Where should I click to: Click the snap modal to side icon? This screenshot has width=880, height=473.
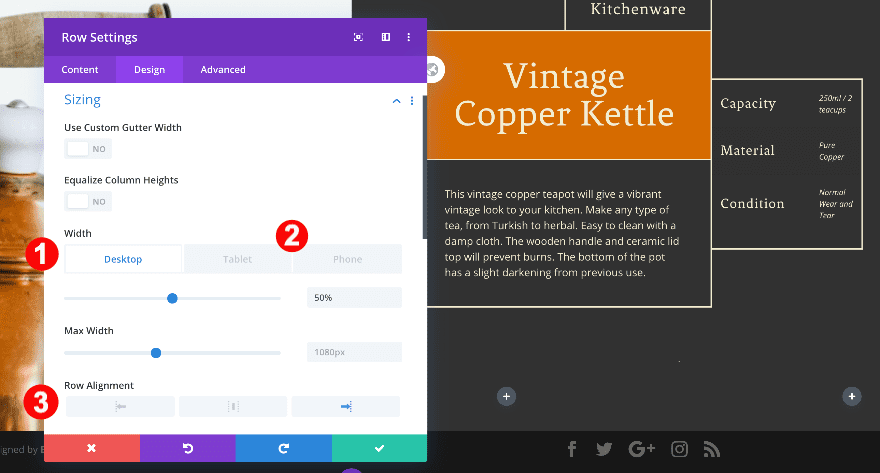click(x=386, y=37)
